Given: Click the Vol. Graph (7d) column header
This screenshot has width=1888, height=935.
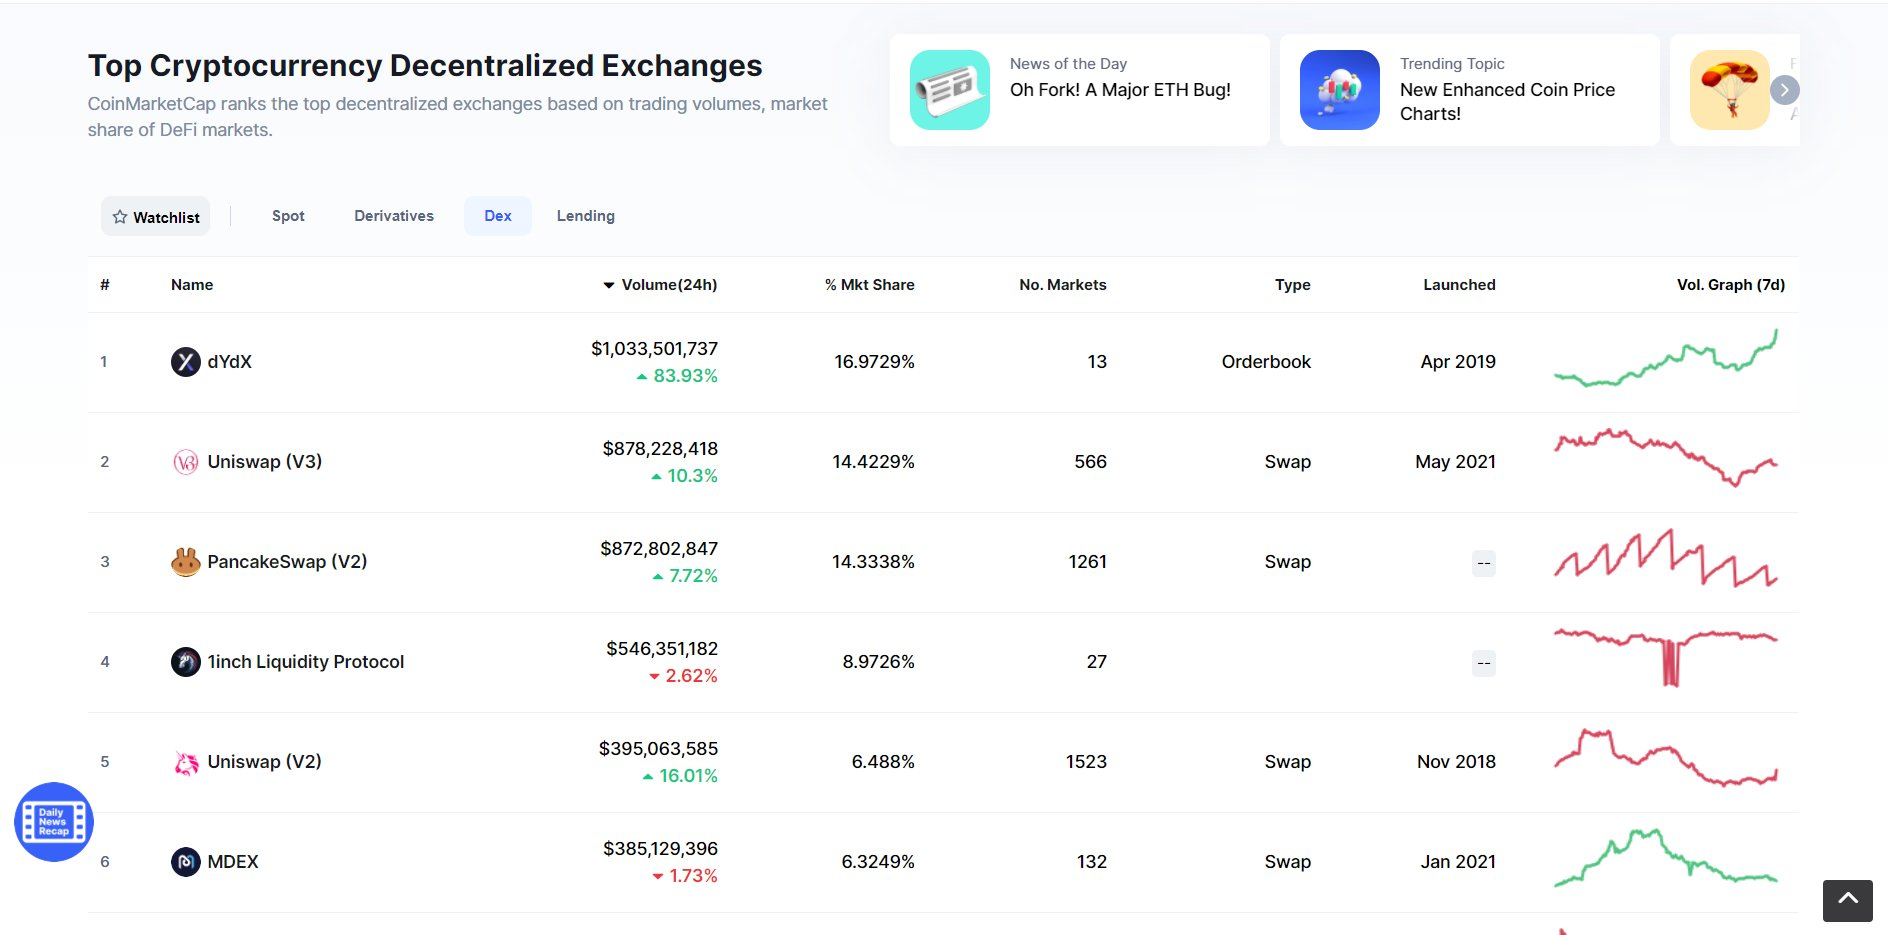Looking at the screenshot, I should pyautogui.click(x=1731, y=285).
